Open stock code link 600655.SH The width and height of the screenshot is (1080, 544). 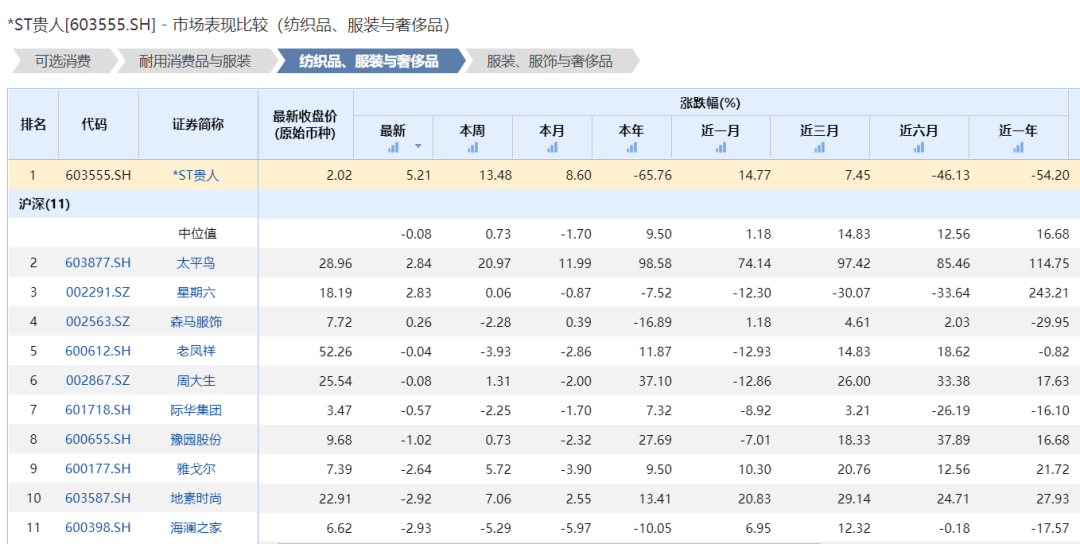(98, 439)
